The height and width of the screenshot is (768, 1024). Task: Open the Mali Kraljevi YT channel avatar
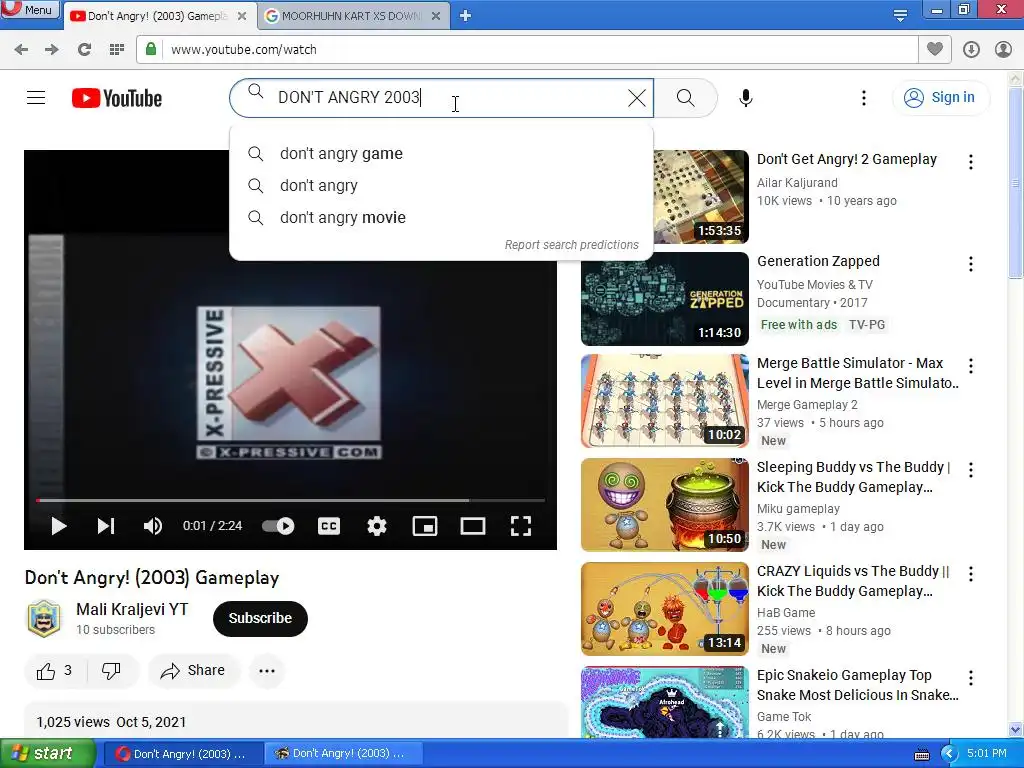(44, 618)
